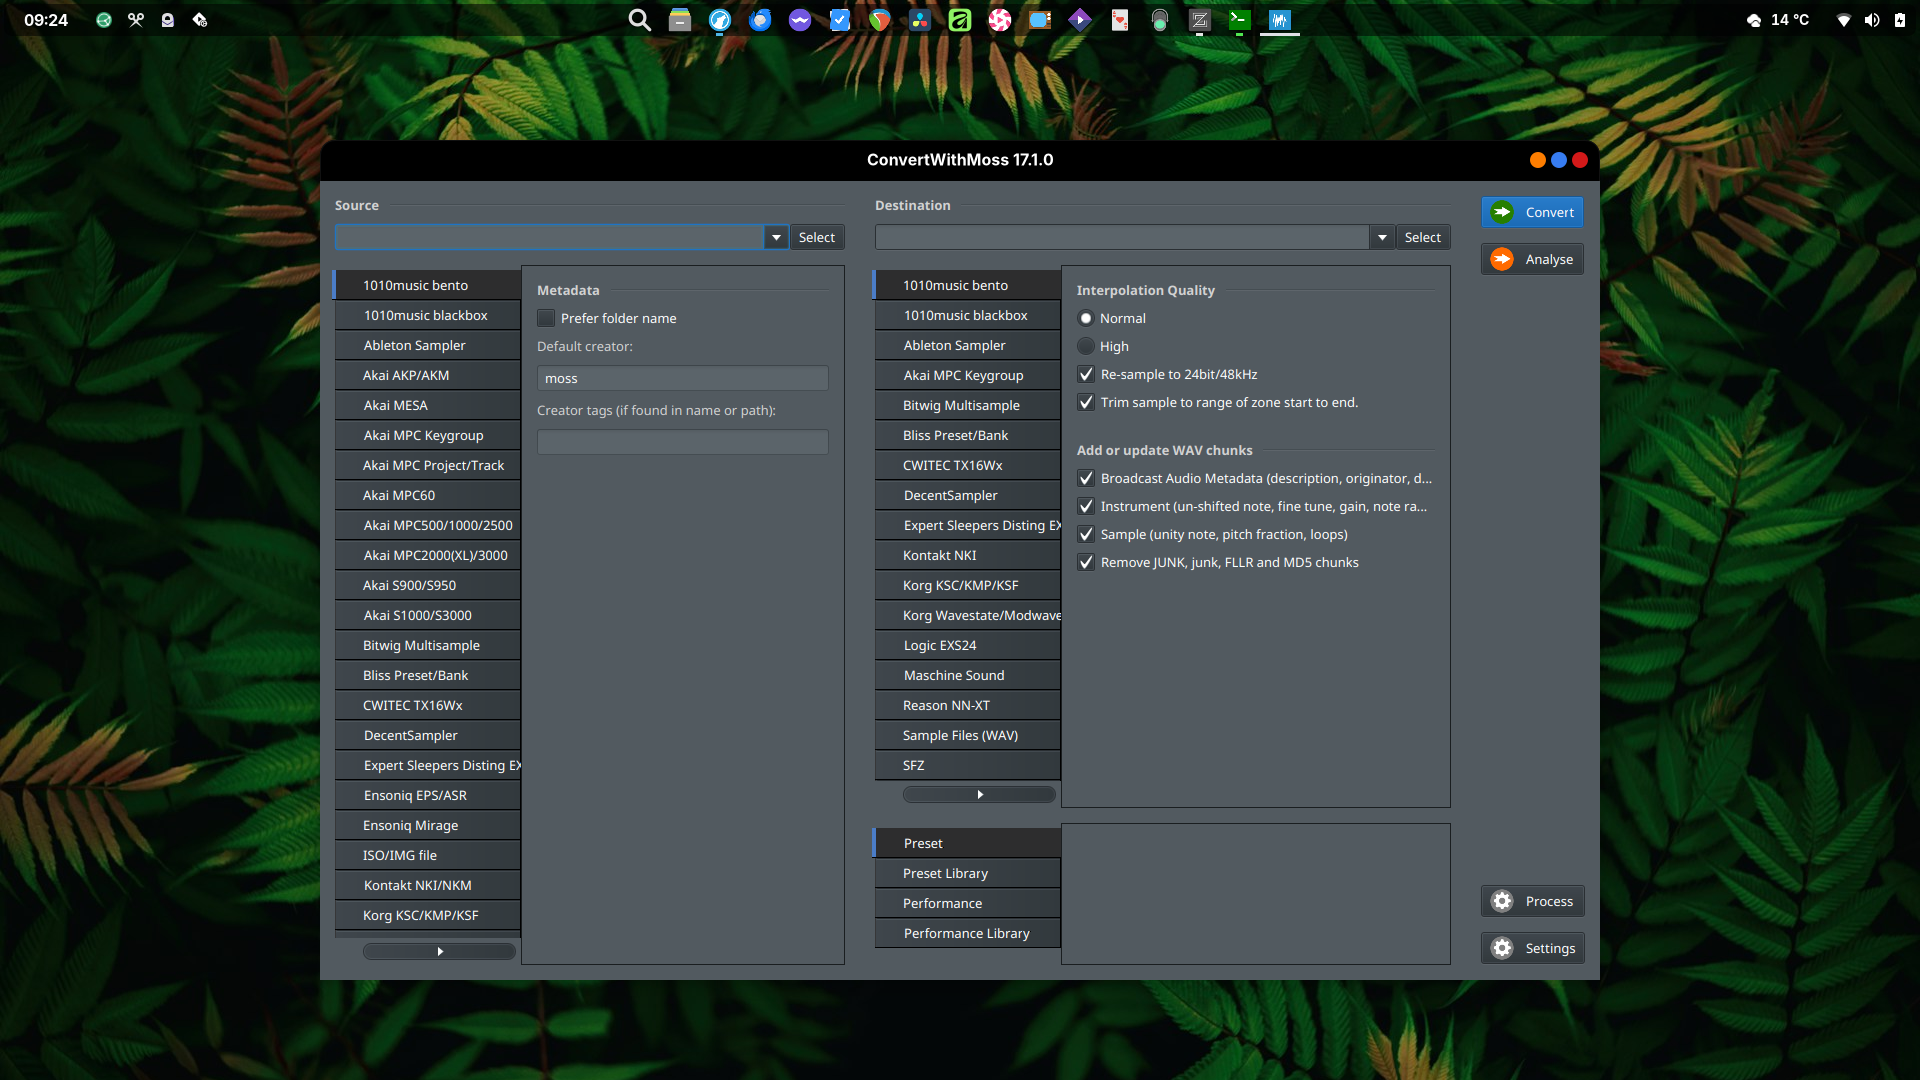Open the Z icon app in dock
1920x1080 pixels.
click(1200, 20)
